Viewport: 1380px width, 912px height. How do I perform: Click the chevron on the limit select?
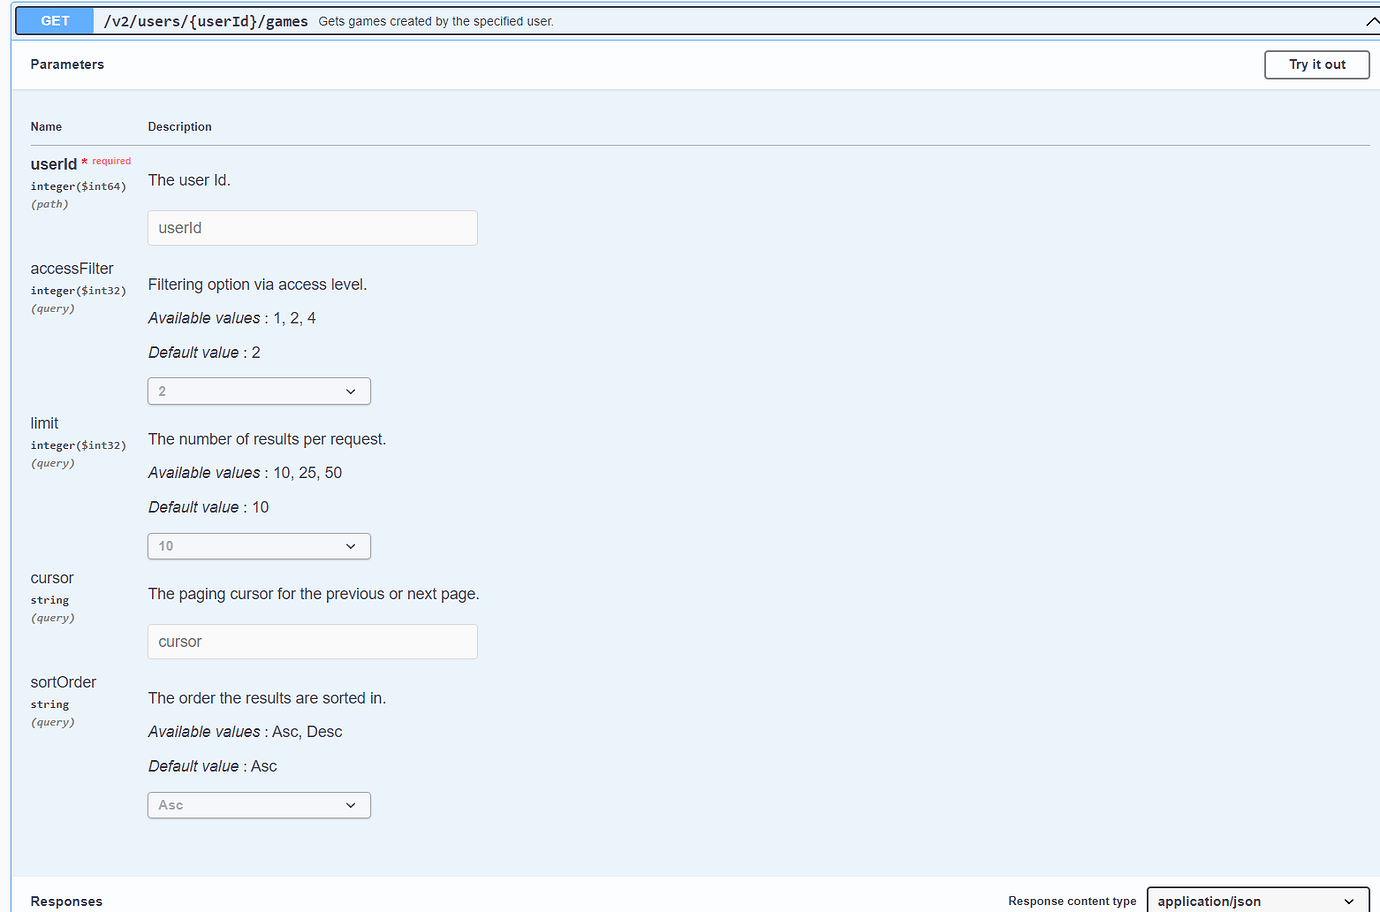coord(351,546)
